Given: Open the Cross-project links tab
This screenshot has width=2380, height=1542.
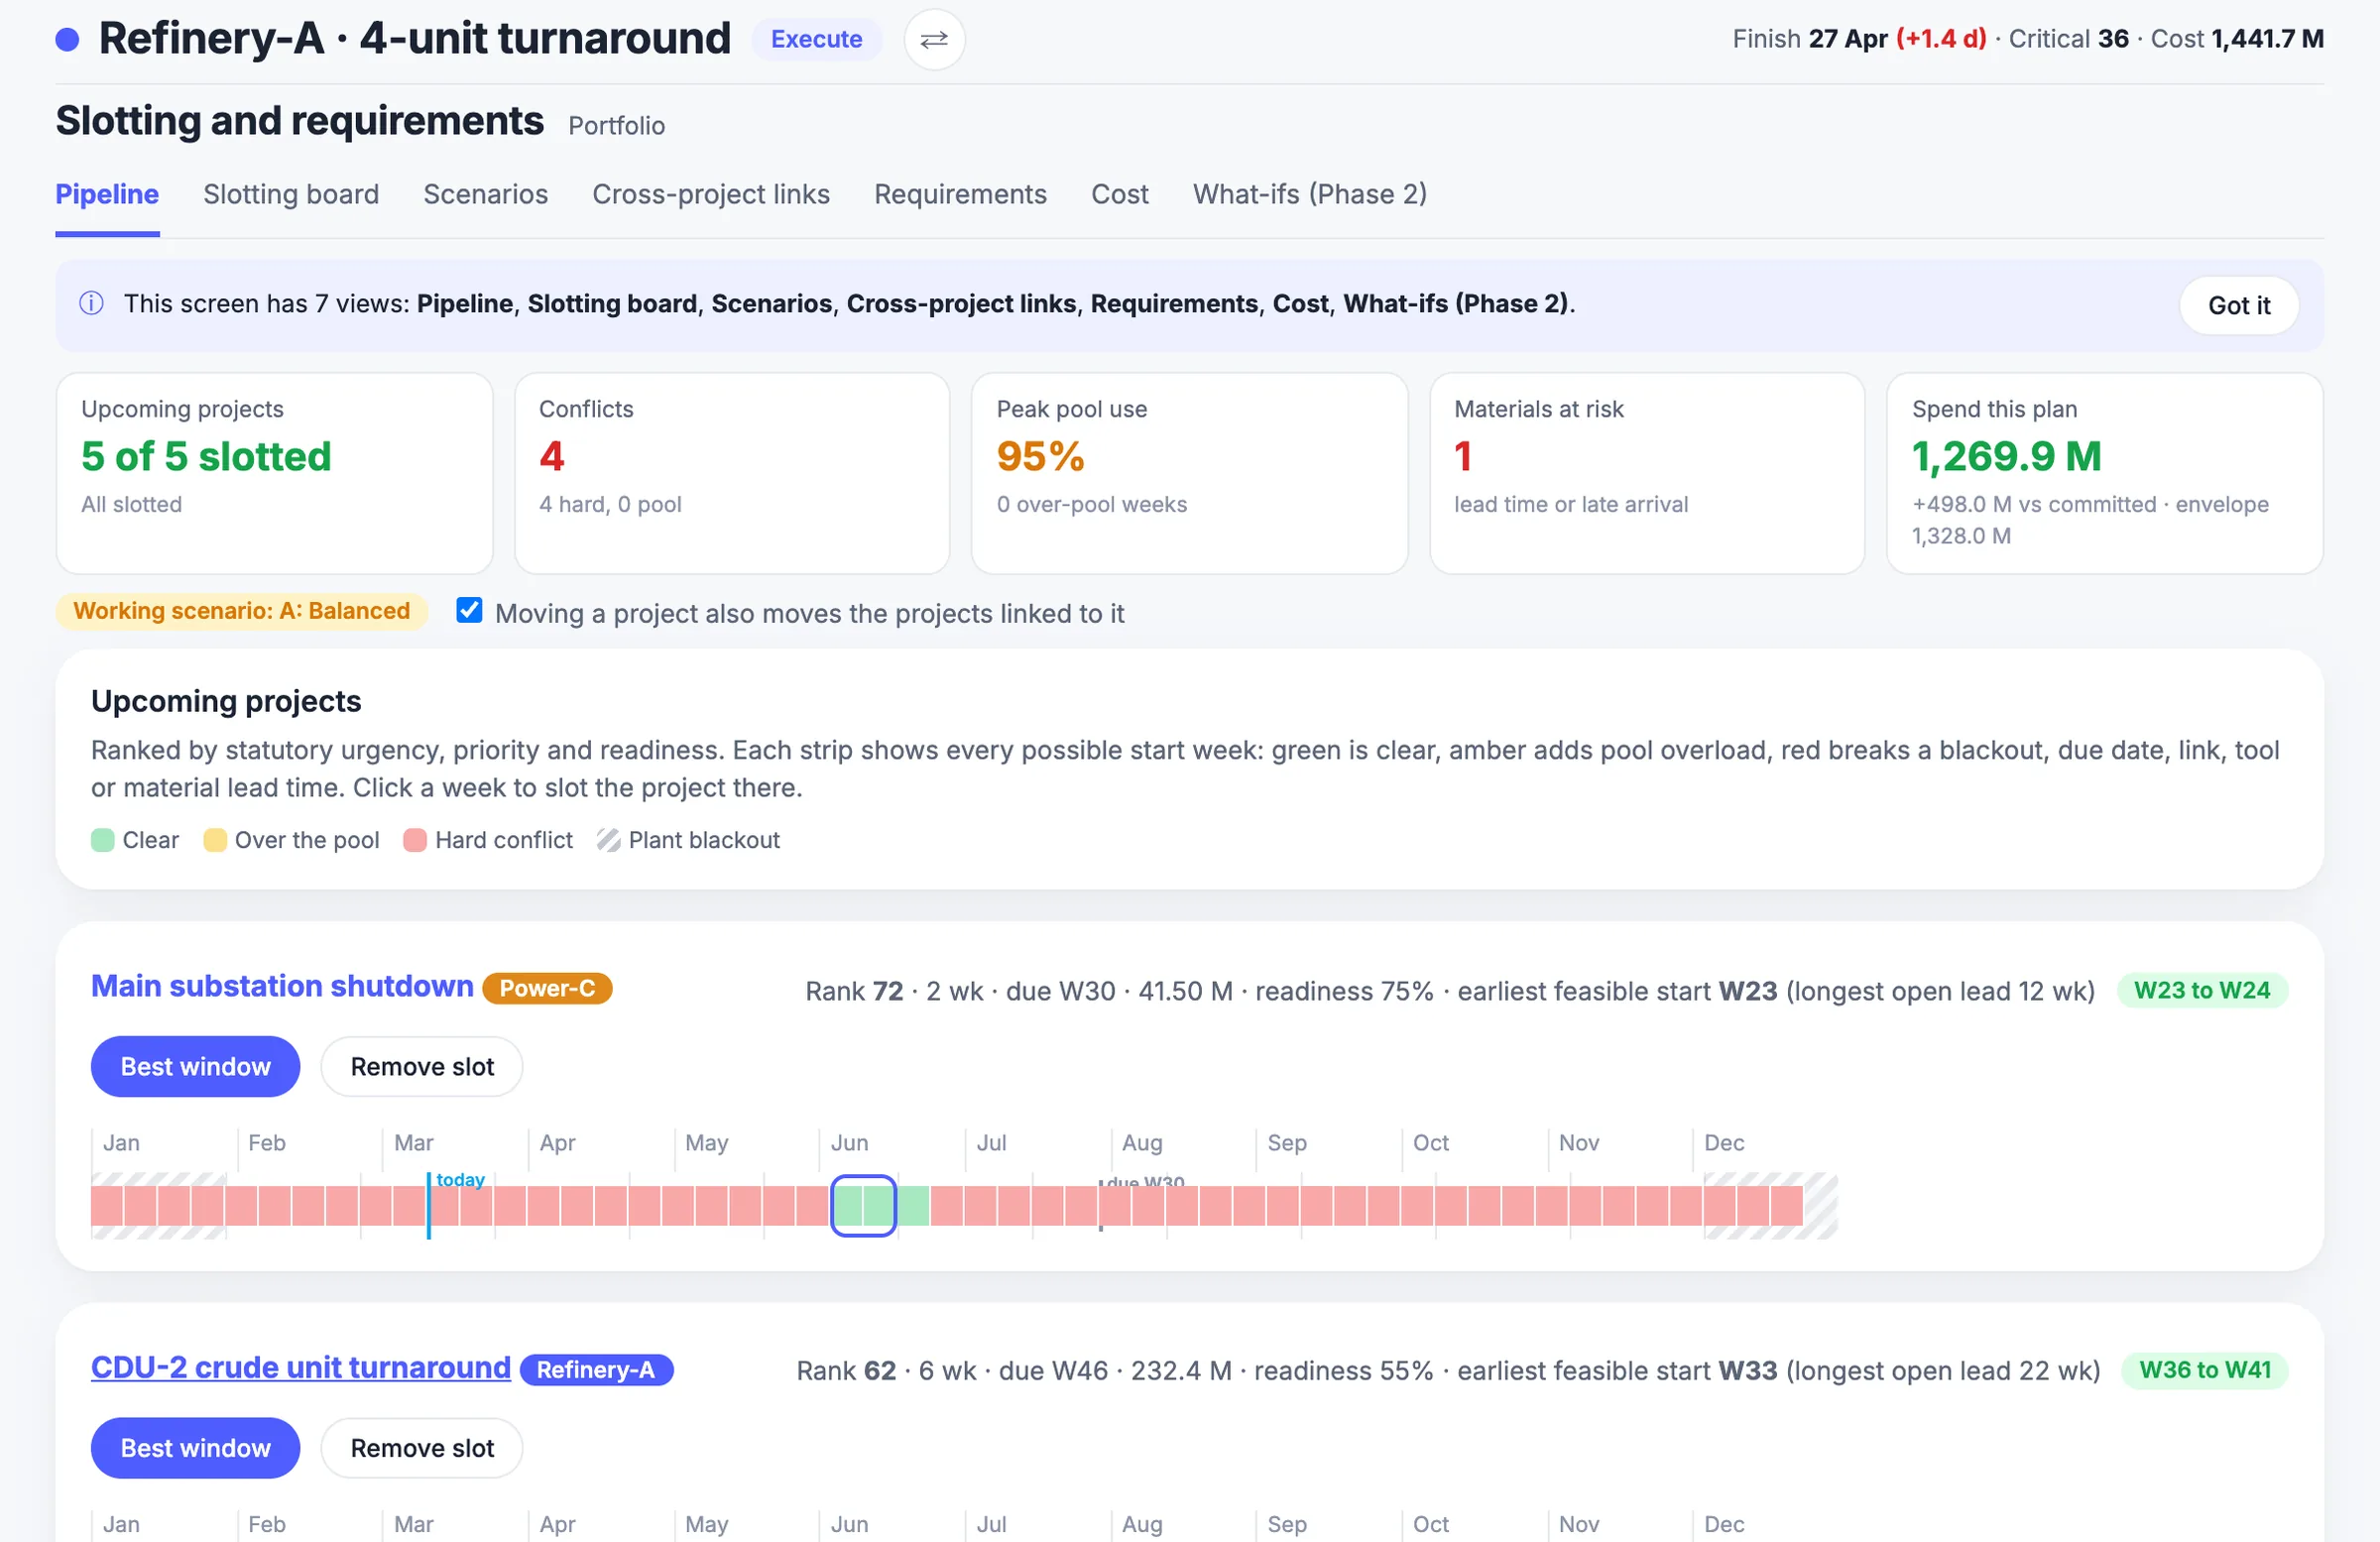Looking at the screenshot, I should click(711, 194).
